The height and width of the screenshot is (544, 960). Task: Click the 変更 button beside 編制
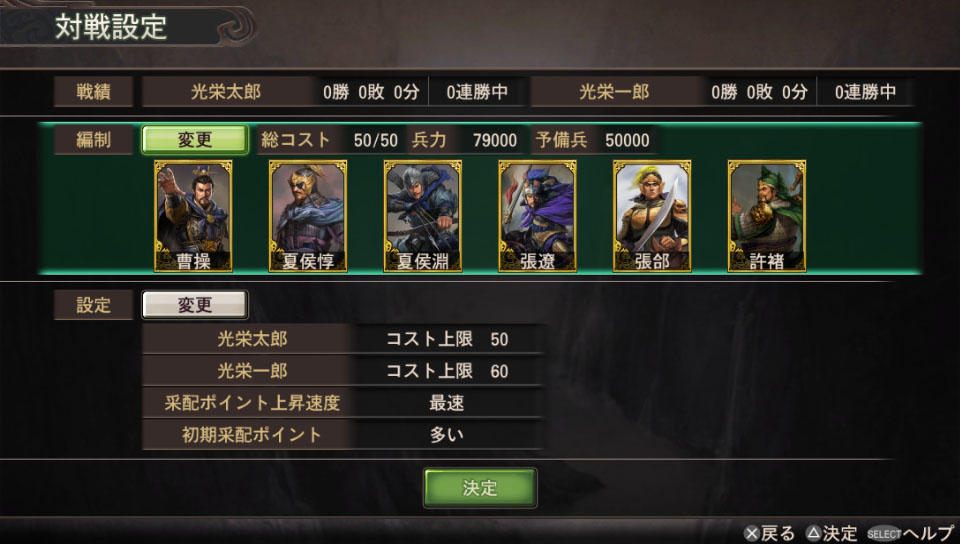(x=195, y=140)
